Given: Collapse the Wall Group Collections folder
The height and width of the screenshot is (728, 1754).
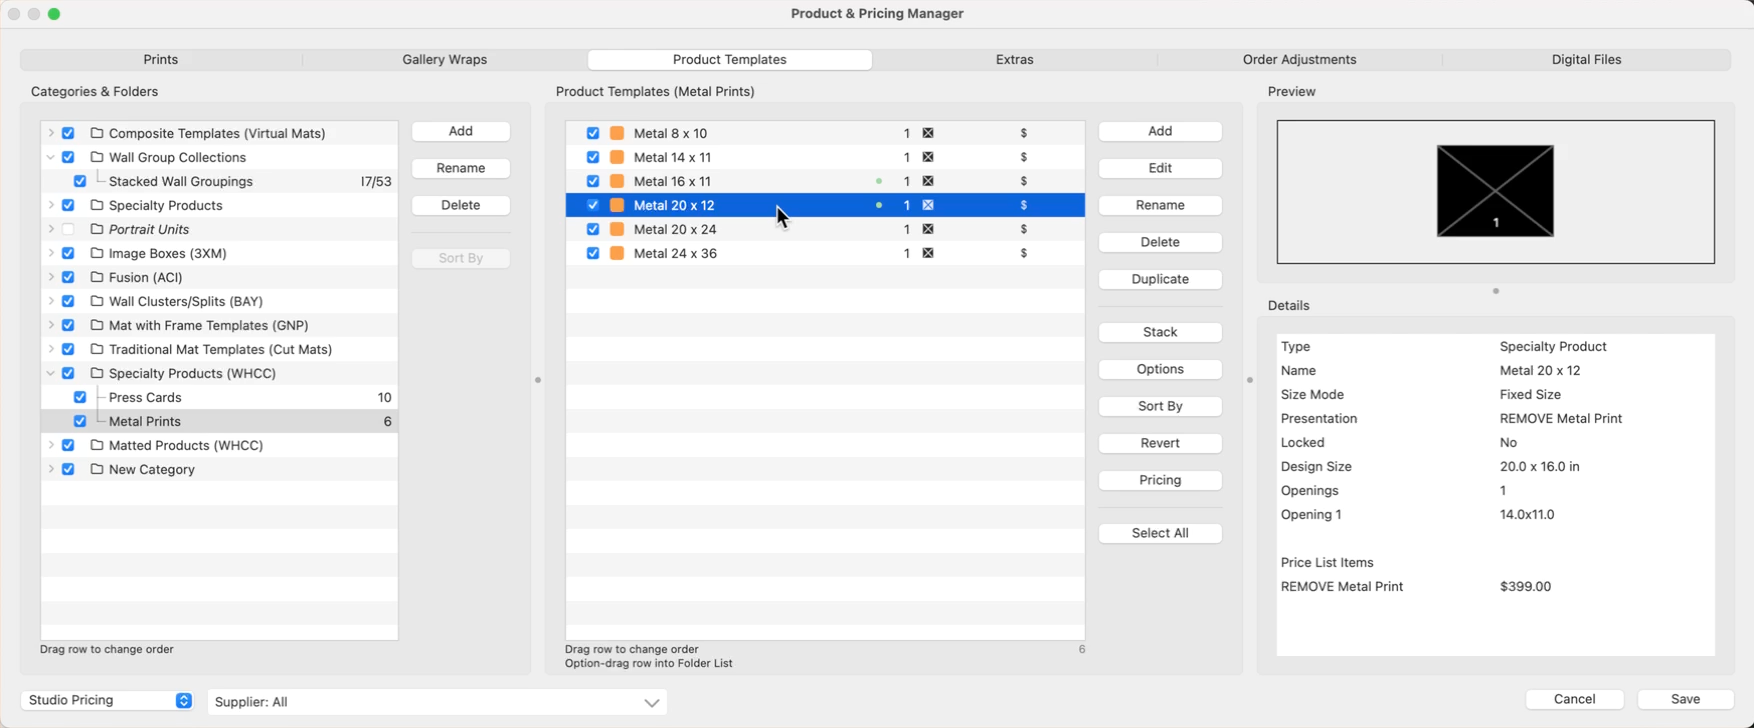Looking at the screenshot, I should pyautogui.click(x=51, y=157).
